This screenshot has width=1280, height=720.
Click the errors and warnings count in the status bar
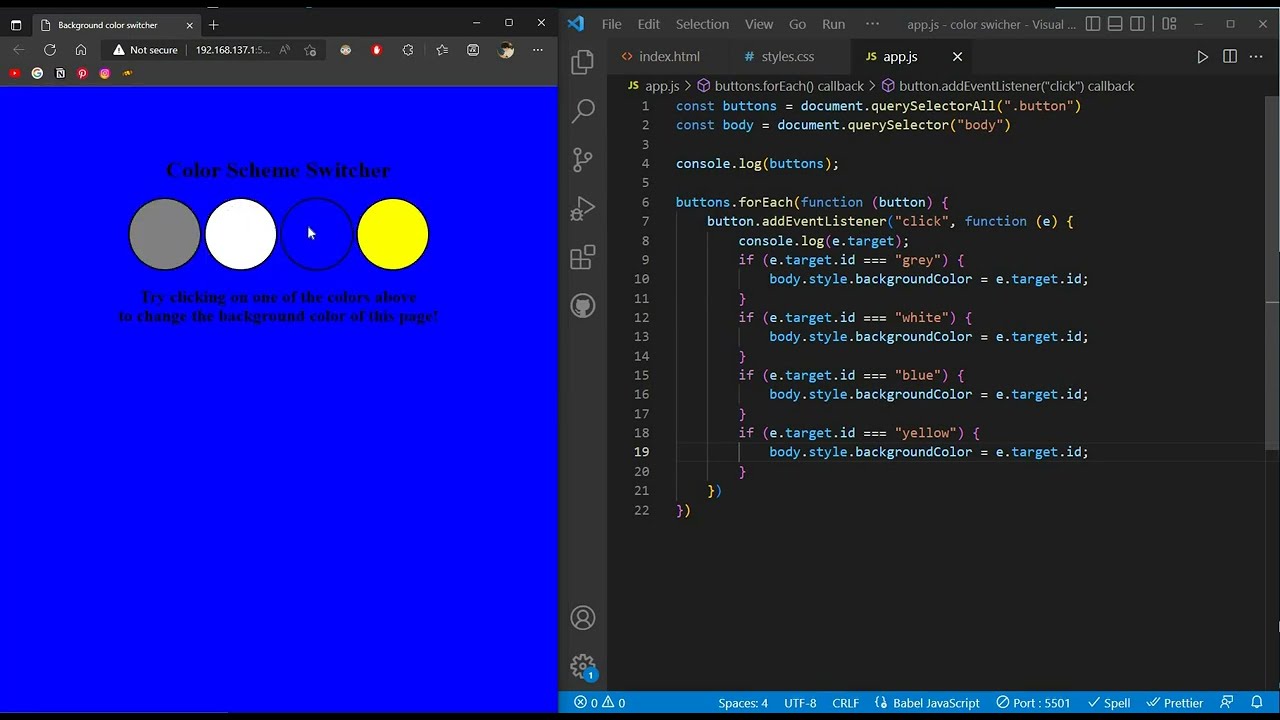click(599, 703)
